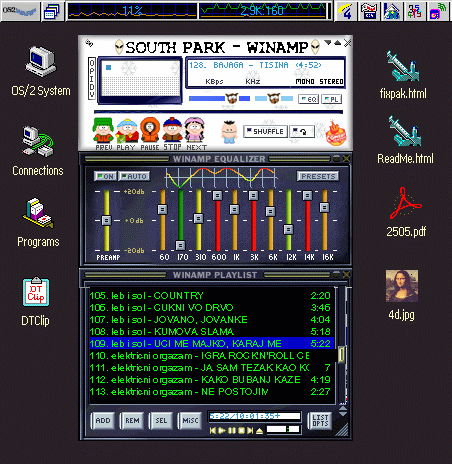This screenshot has height=464, width=452.
Task: Click Kyle's PREV character button
Action: point(103,130)
